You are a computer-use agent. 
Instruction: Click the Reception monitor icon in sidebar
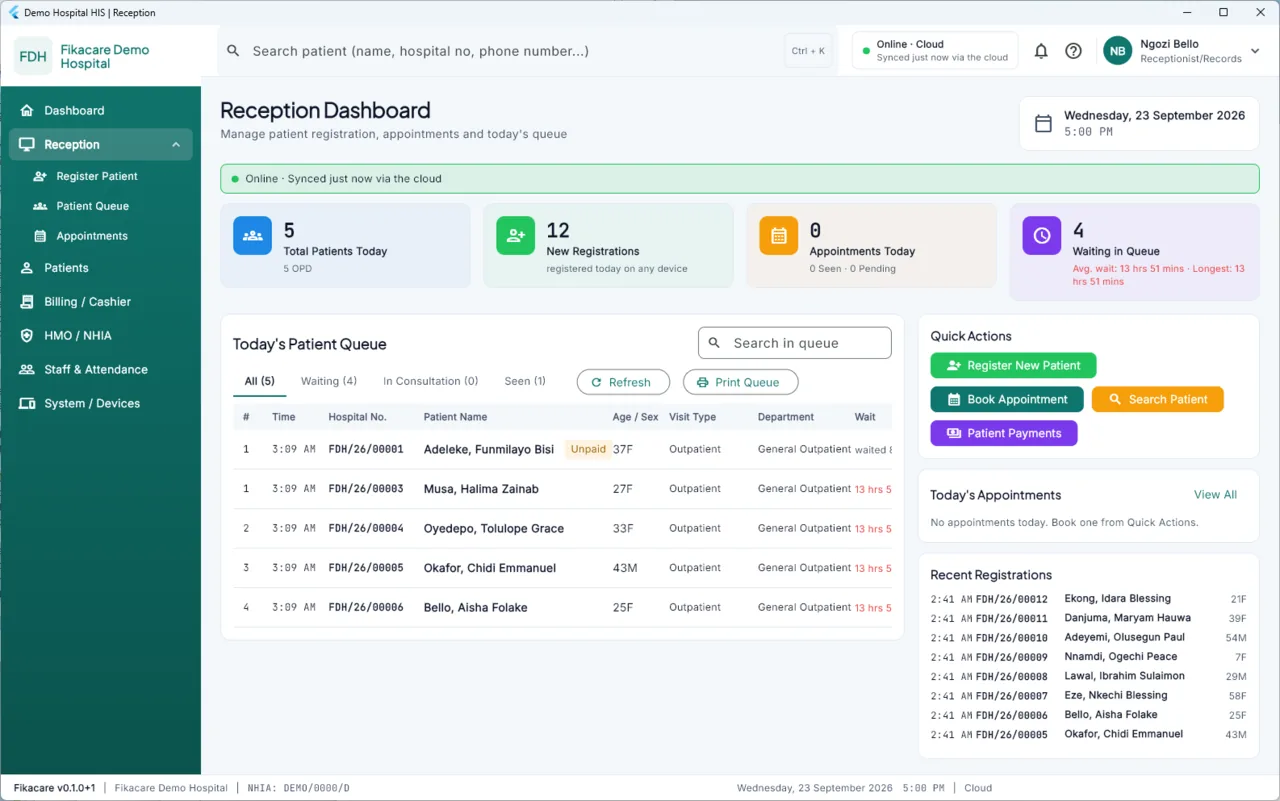coord(27,144)
